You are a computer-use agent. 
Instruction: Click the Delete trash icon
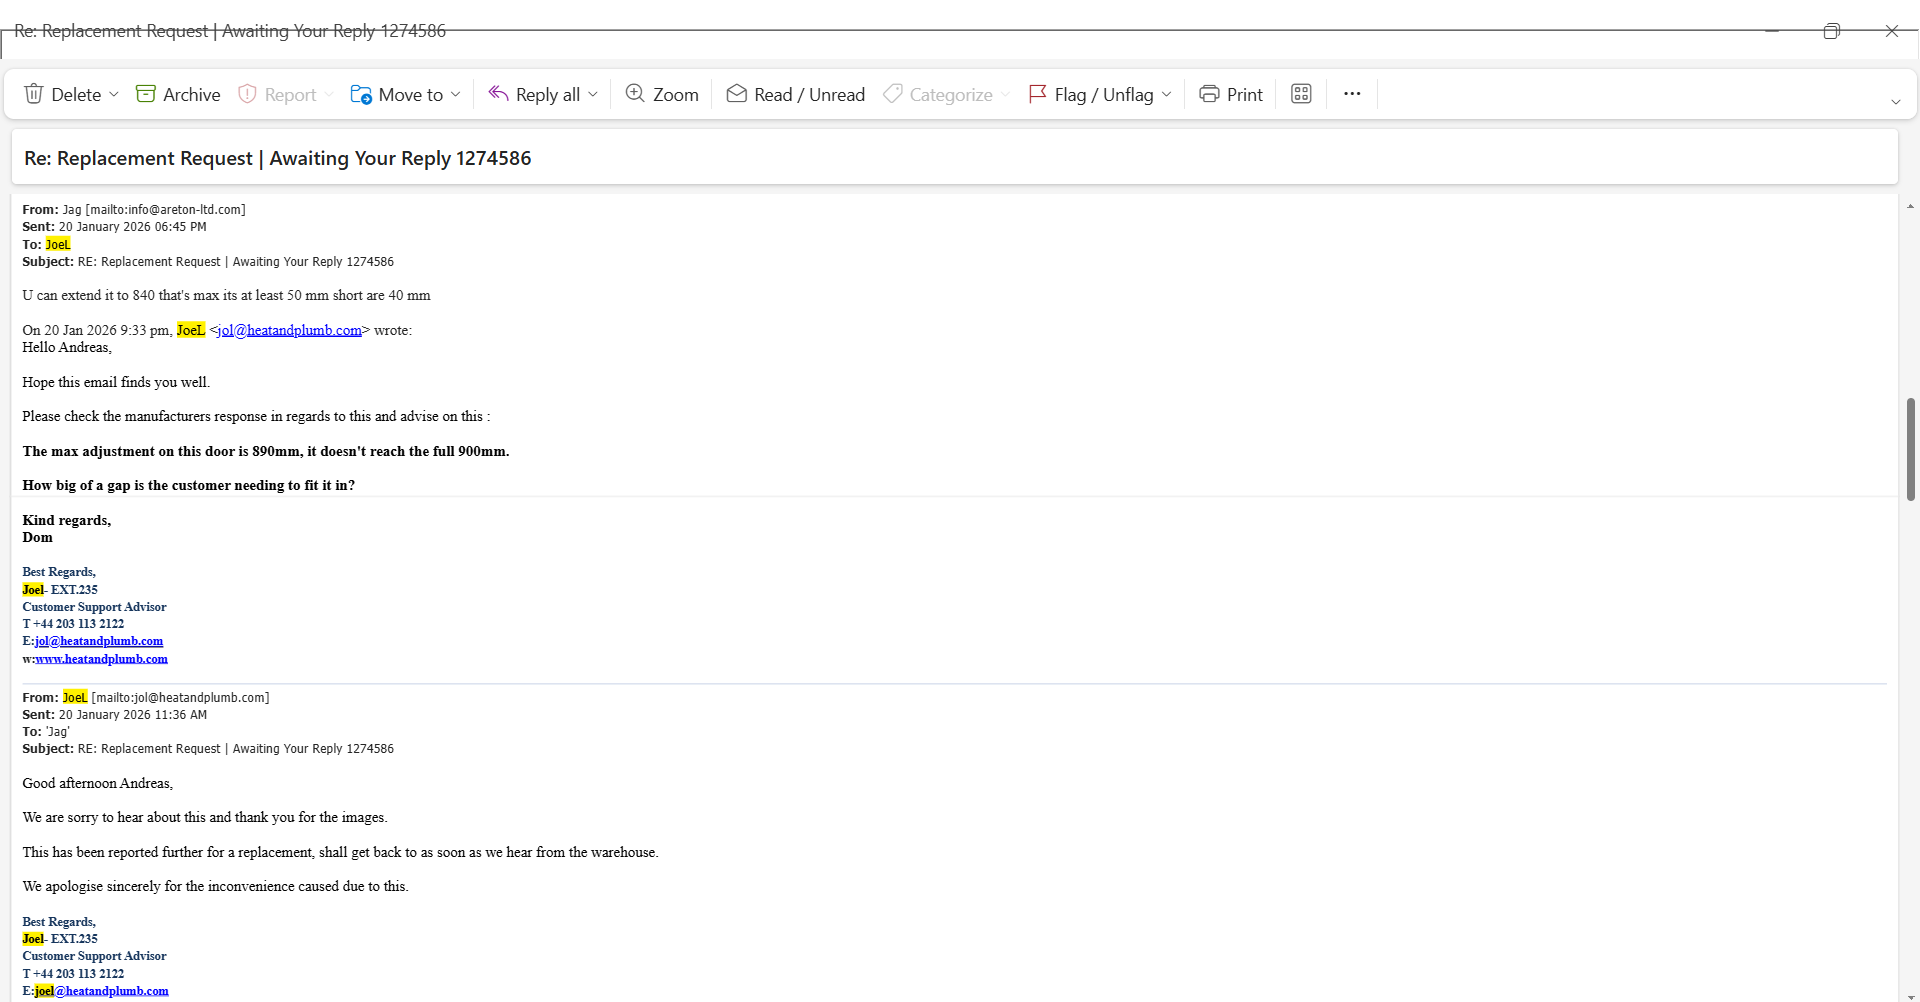pos(34,94)
